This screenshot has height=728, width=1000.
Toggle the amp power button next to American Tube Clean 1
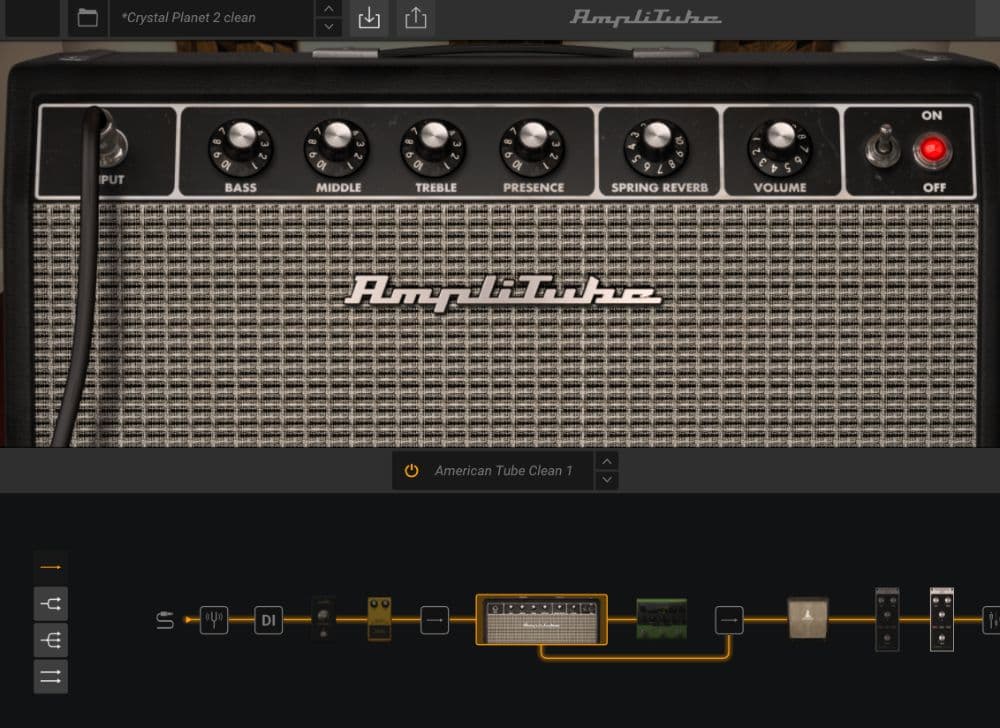[x=410, y=470]
